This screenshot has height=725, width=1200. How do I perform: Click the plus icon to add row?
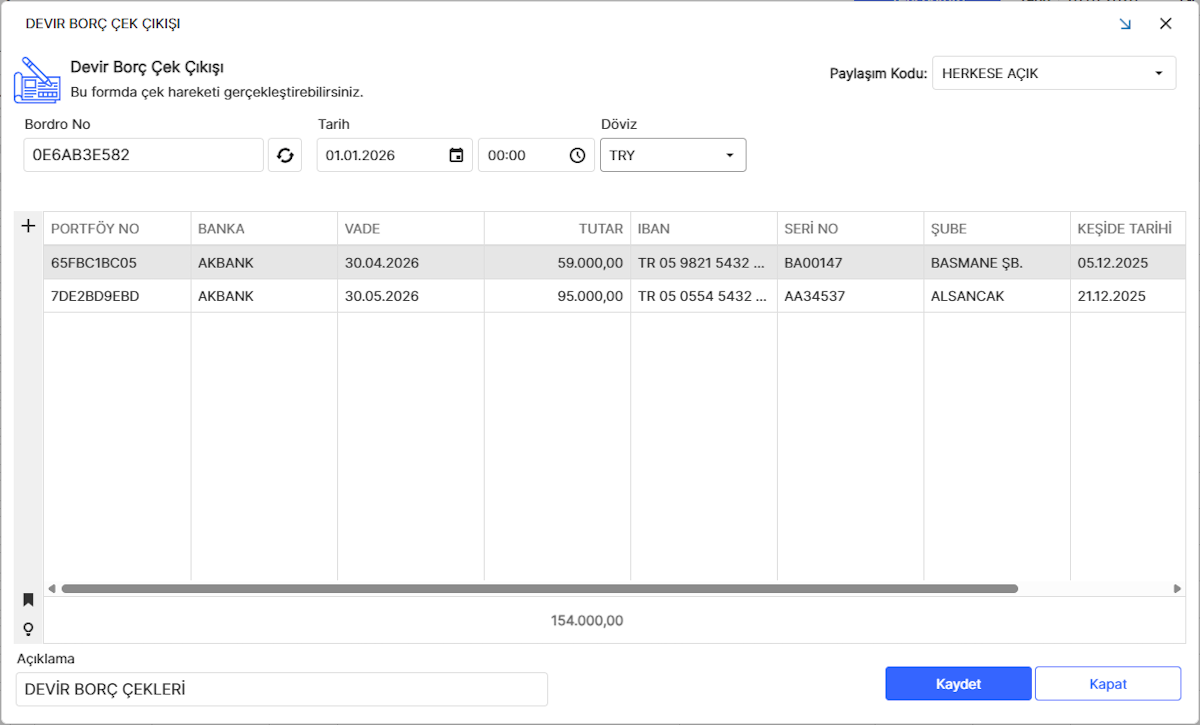(28, 227)
